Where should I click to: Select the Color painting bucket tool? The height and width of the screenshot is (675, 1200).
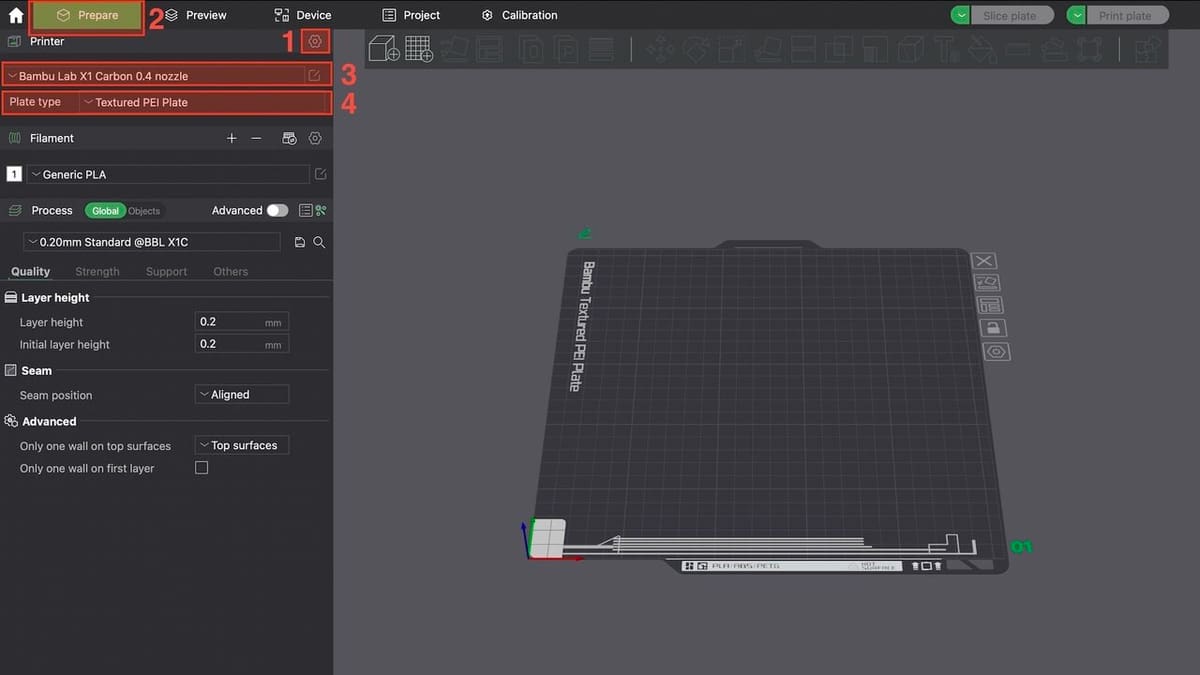pyautogui.click(x=984, y=49)
